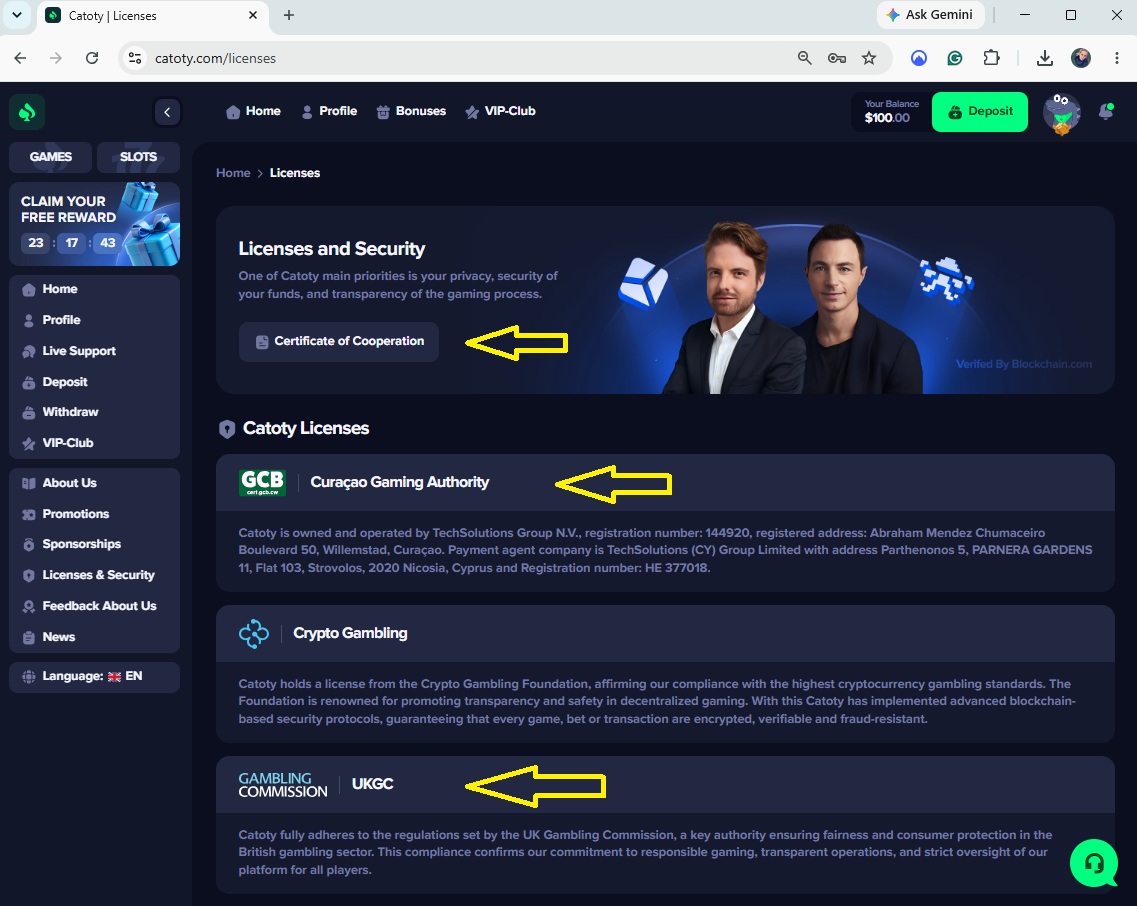Image resolution: width=1137 pixels, height=906 pixels.
Task: Switch to the GAMES tab
Action: click(51, 157)
